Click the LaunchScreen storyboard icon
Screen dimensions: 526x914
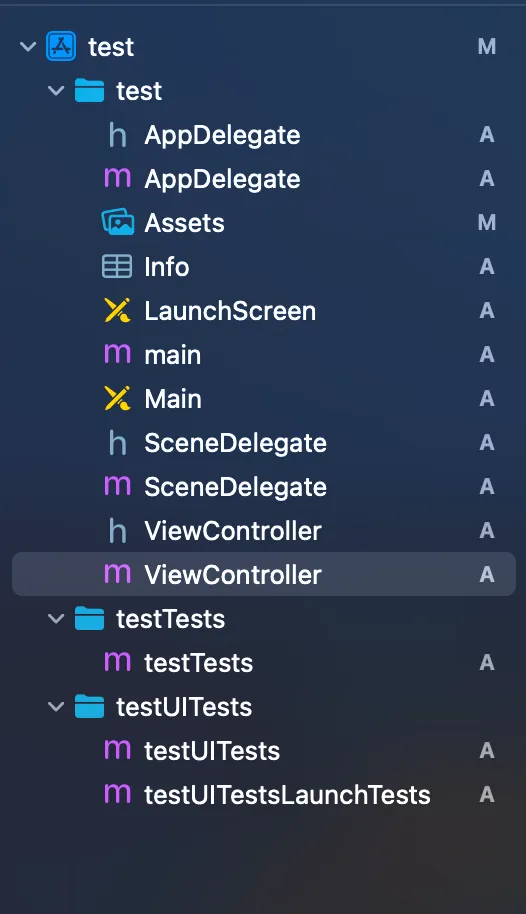point(117,311)
